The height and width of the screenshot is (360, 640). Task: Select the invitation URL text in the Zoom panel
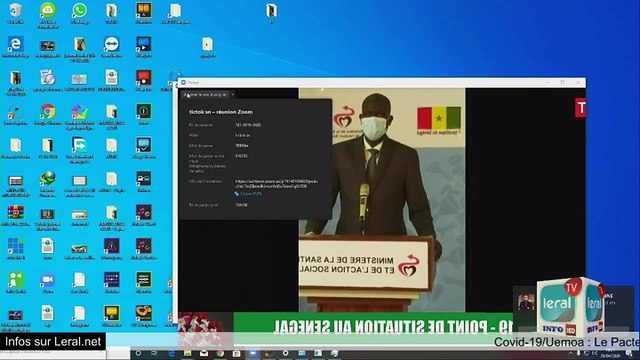[x=276, y=184]
